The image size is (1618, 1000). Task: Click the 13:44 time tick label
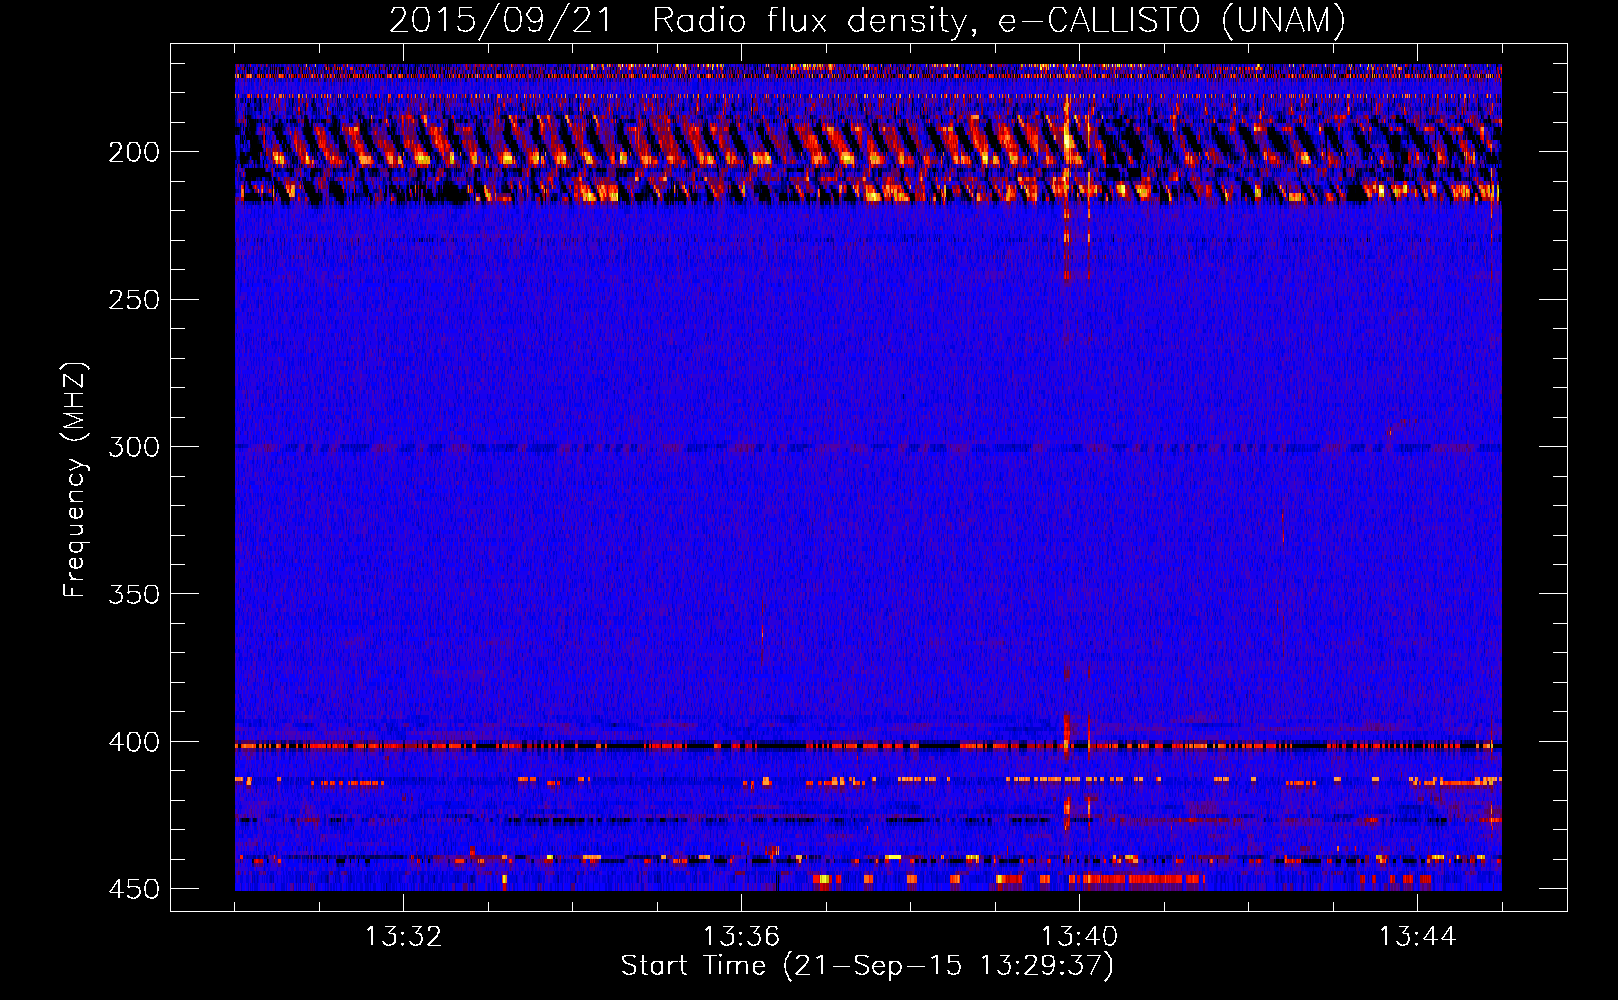click(x=1417, y=937)
